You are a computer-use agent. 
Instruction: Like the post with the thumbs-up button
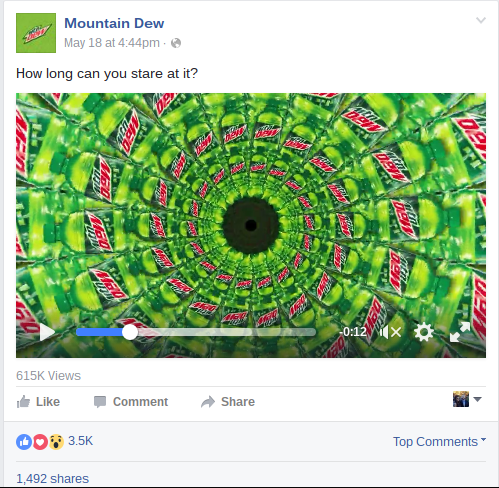point(38,402)
